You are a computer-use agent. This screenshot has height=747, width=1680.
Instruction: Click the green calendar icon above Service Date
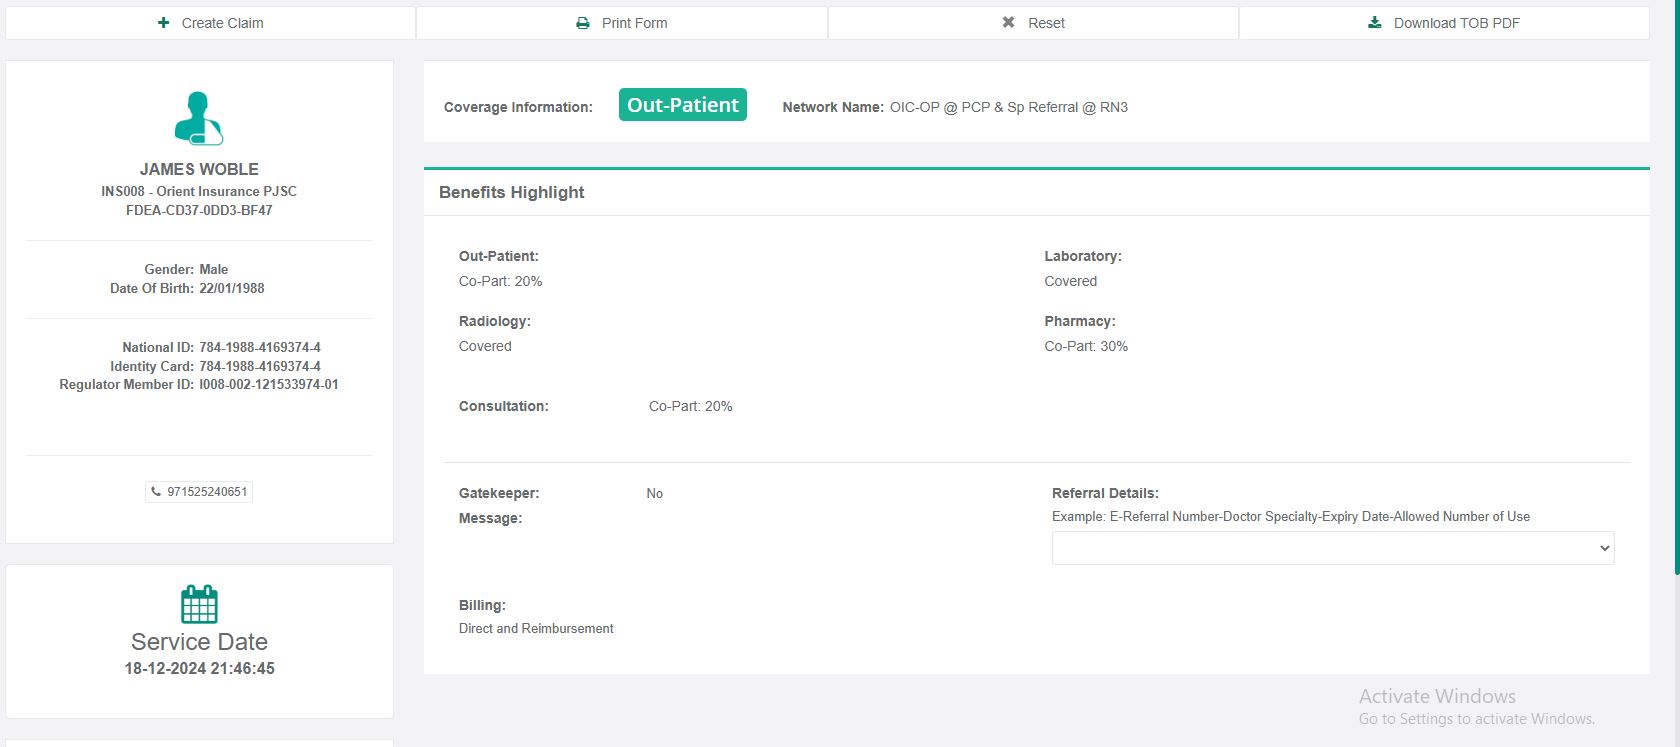pyautogui.click(x=199, y=604)
